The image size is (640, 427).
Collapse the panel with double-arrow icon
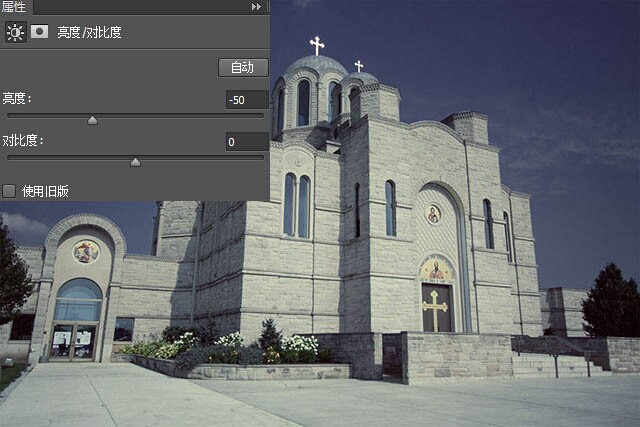pos(256,7)
